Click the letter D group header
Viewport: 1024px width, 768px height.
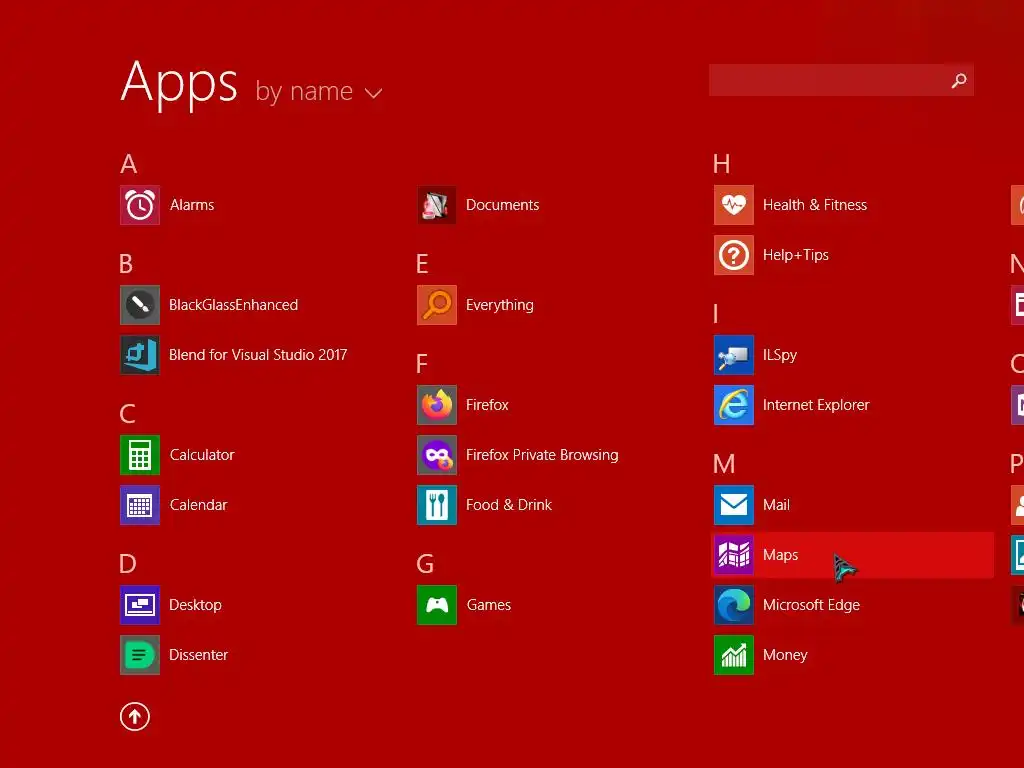click(x=127, y=564)
